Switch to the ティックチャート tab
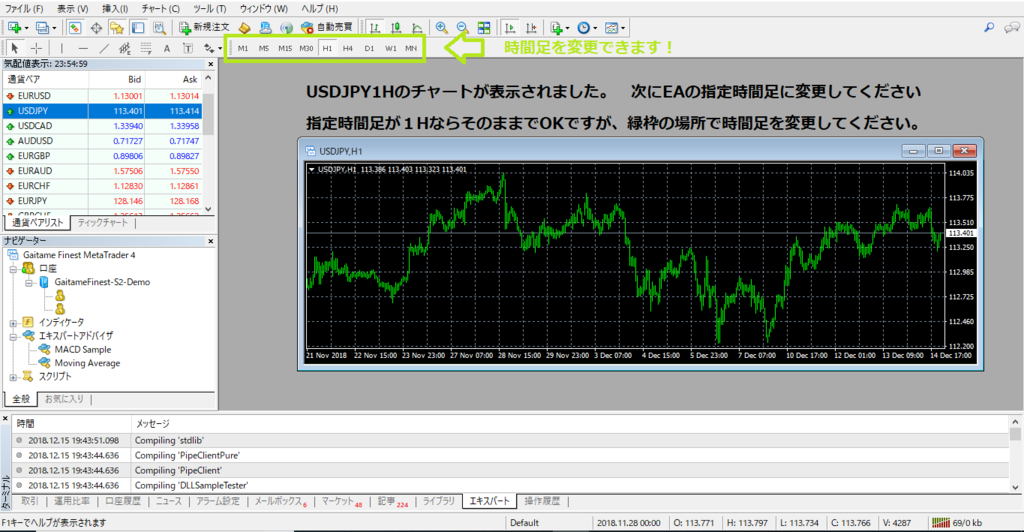This screenshot has height=532, width=1024. (x=103, y=223)
